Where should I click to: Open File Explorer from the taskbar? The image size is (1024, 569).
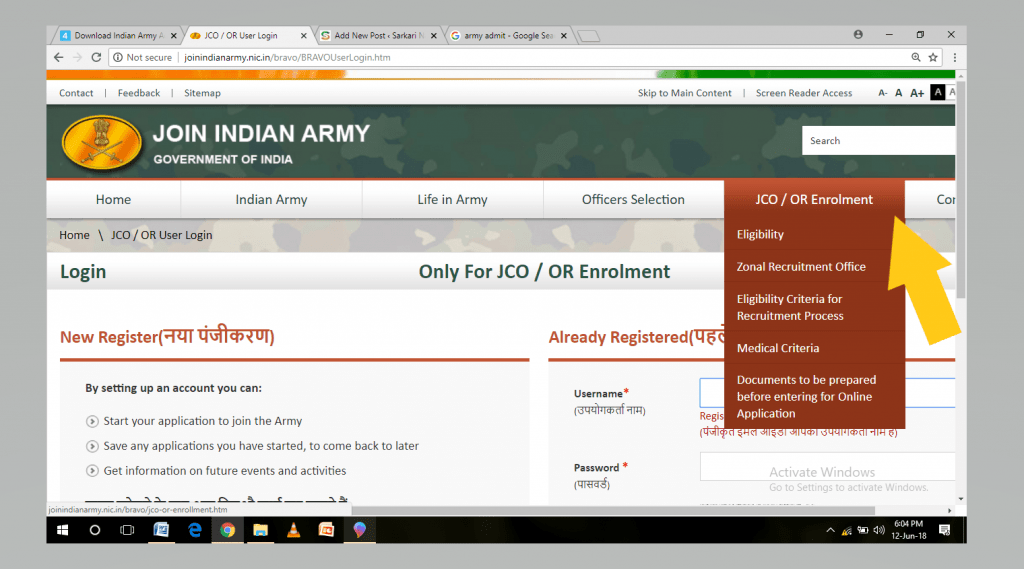pyautogui.click(x=261, y=530)
